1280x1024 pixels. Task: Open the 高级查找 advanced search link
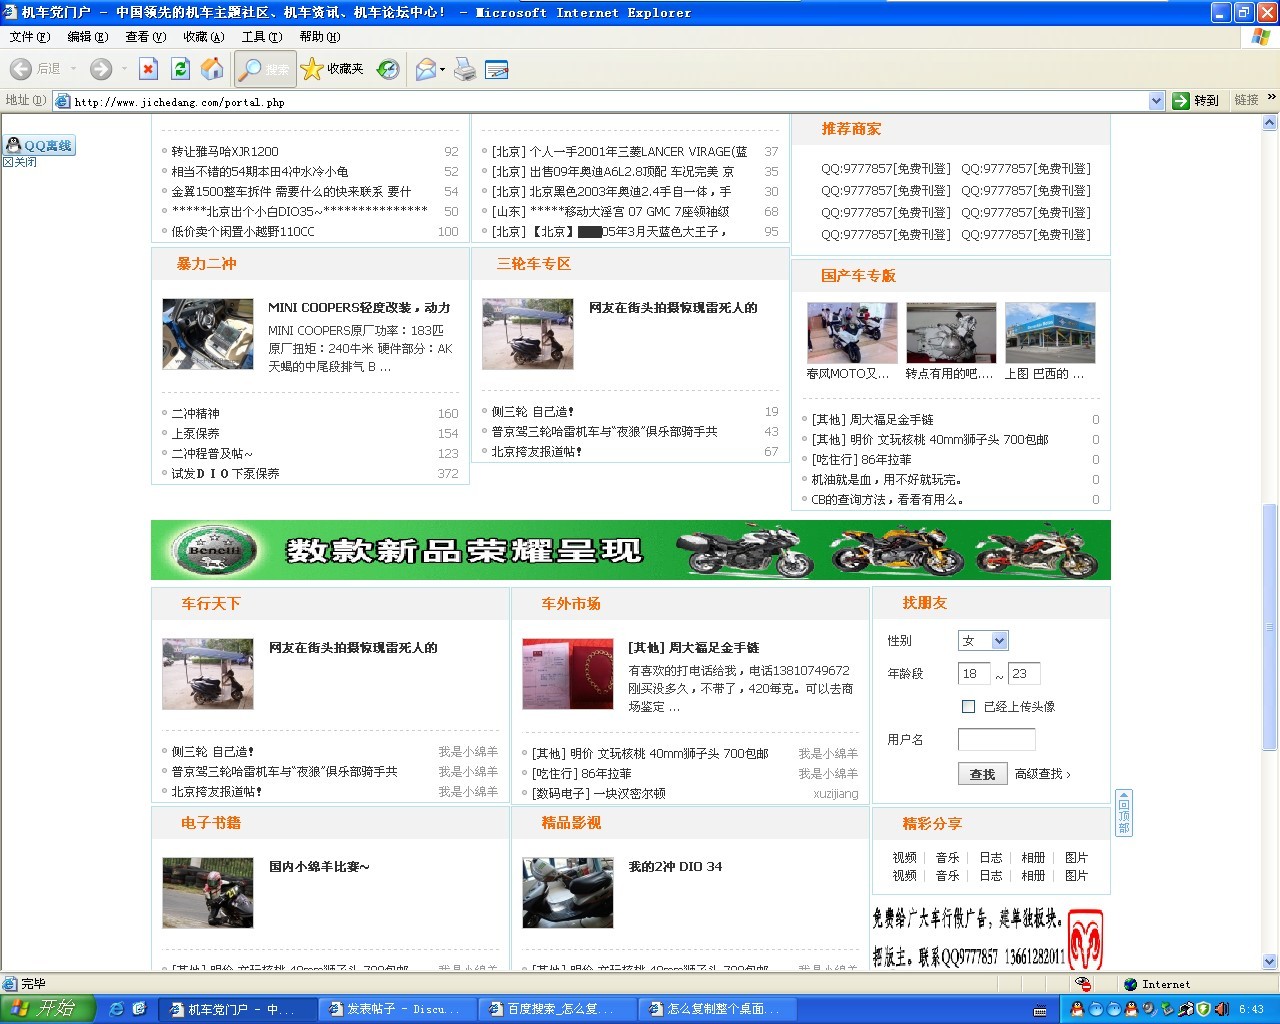coord(1042,774)
